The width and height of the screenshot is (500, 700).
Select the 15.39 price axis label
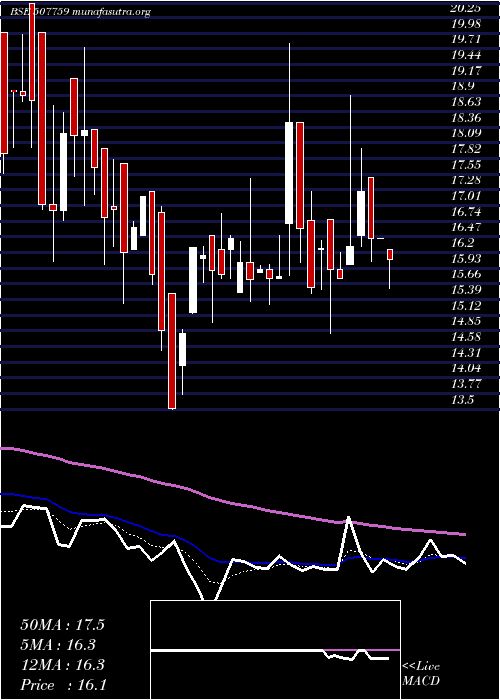pyautogui.click(x=465, y=290)
